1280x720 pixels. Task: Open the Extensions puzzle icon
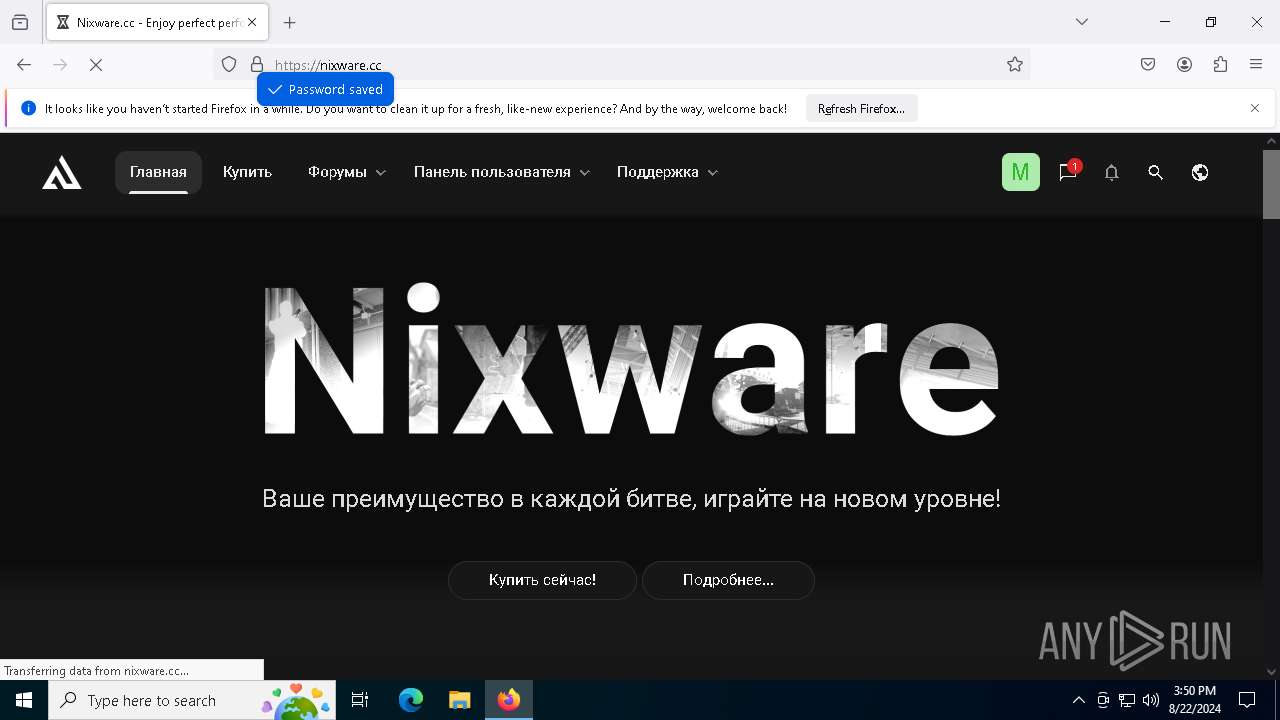[x=1220, y=64]
